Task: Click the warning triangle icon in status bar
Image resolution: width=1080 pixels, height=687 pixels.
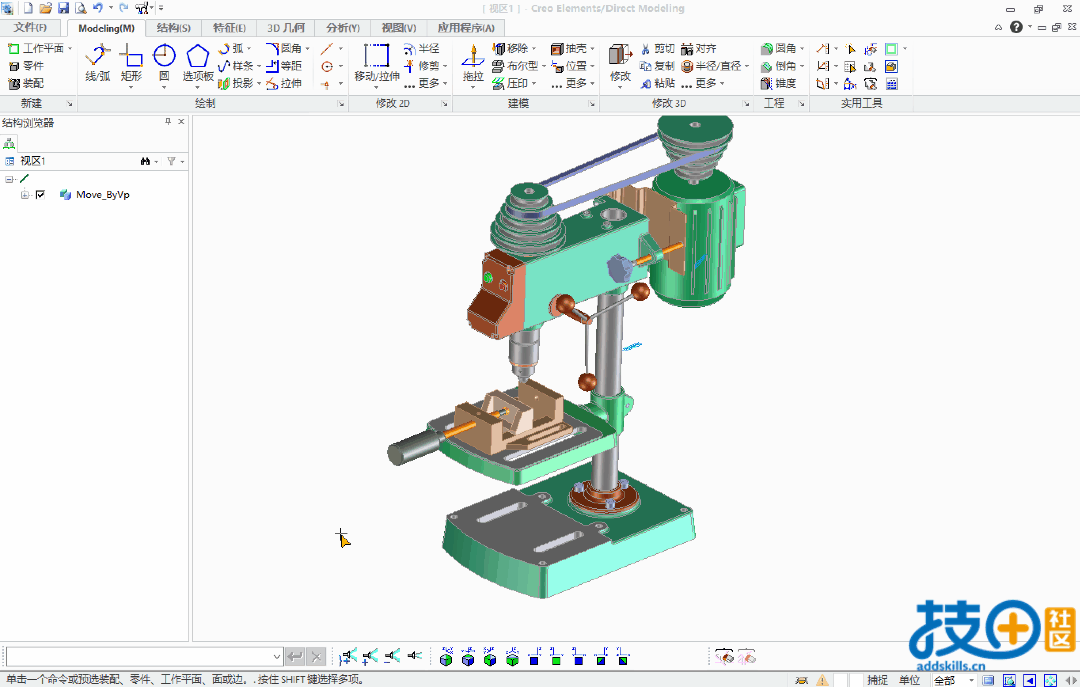Action: [822, 680]
